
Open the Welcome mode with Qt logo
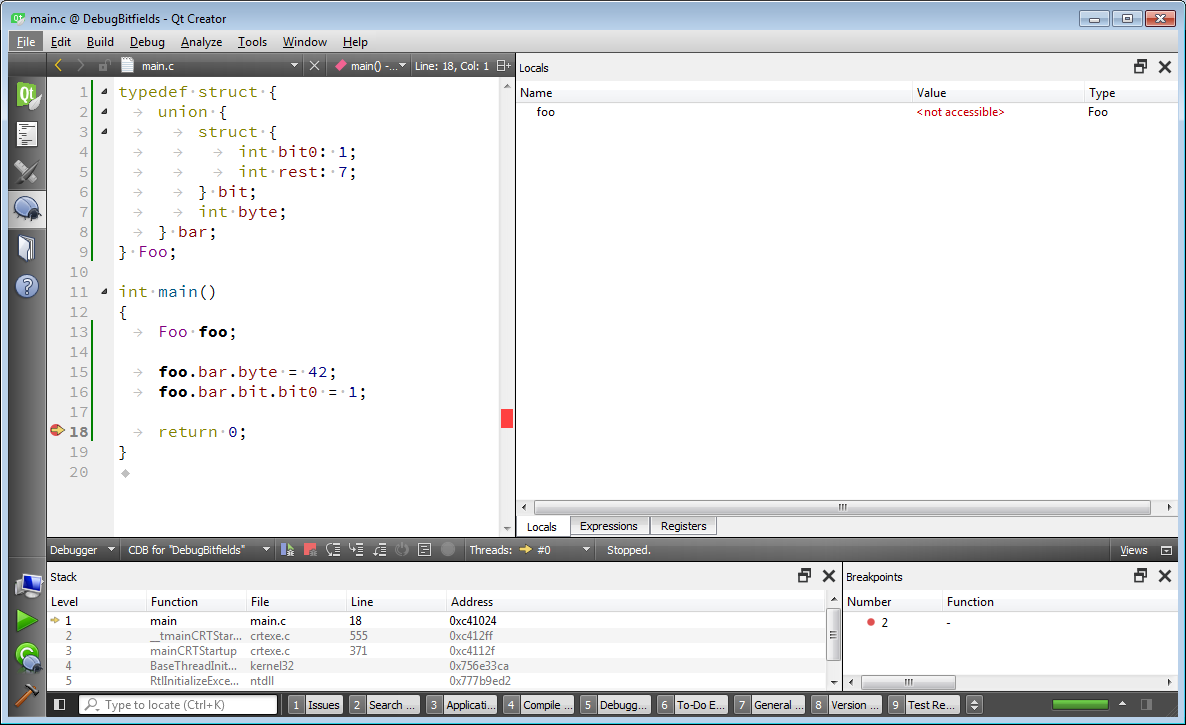27,97
